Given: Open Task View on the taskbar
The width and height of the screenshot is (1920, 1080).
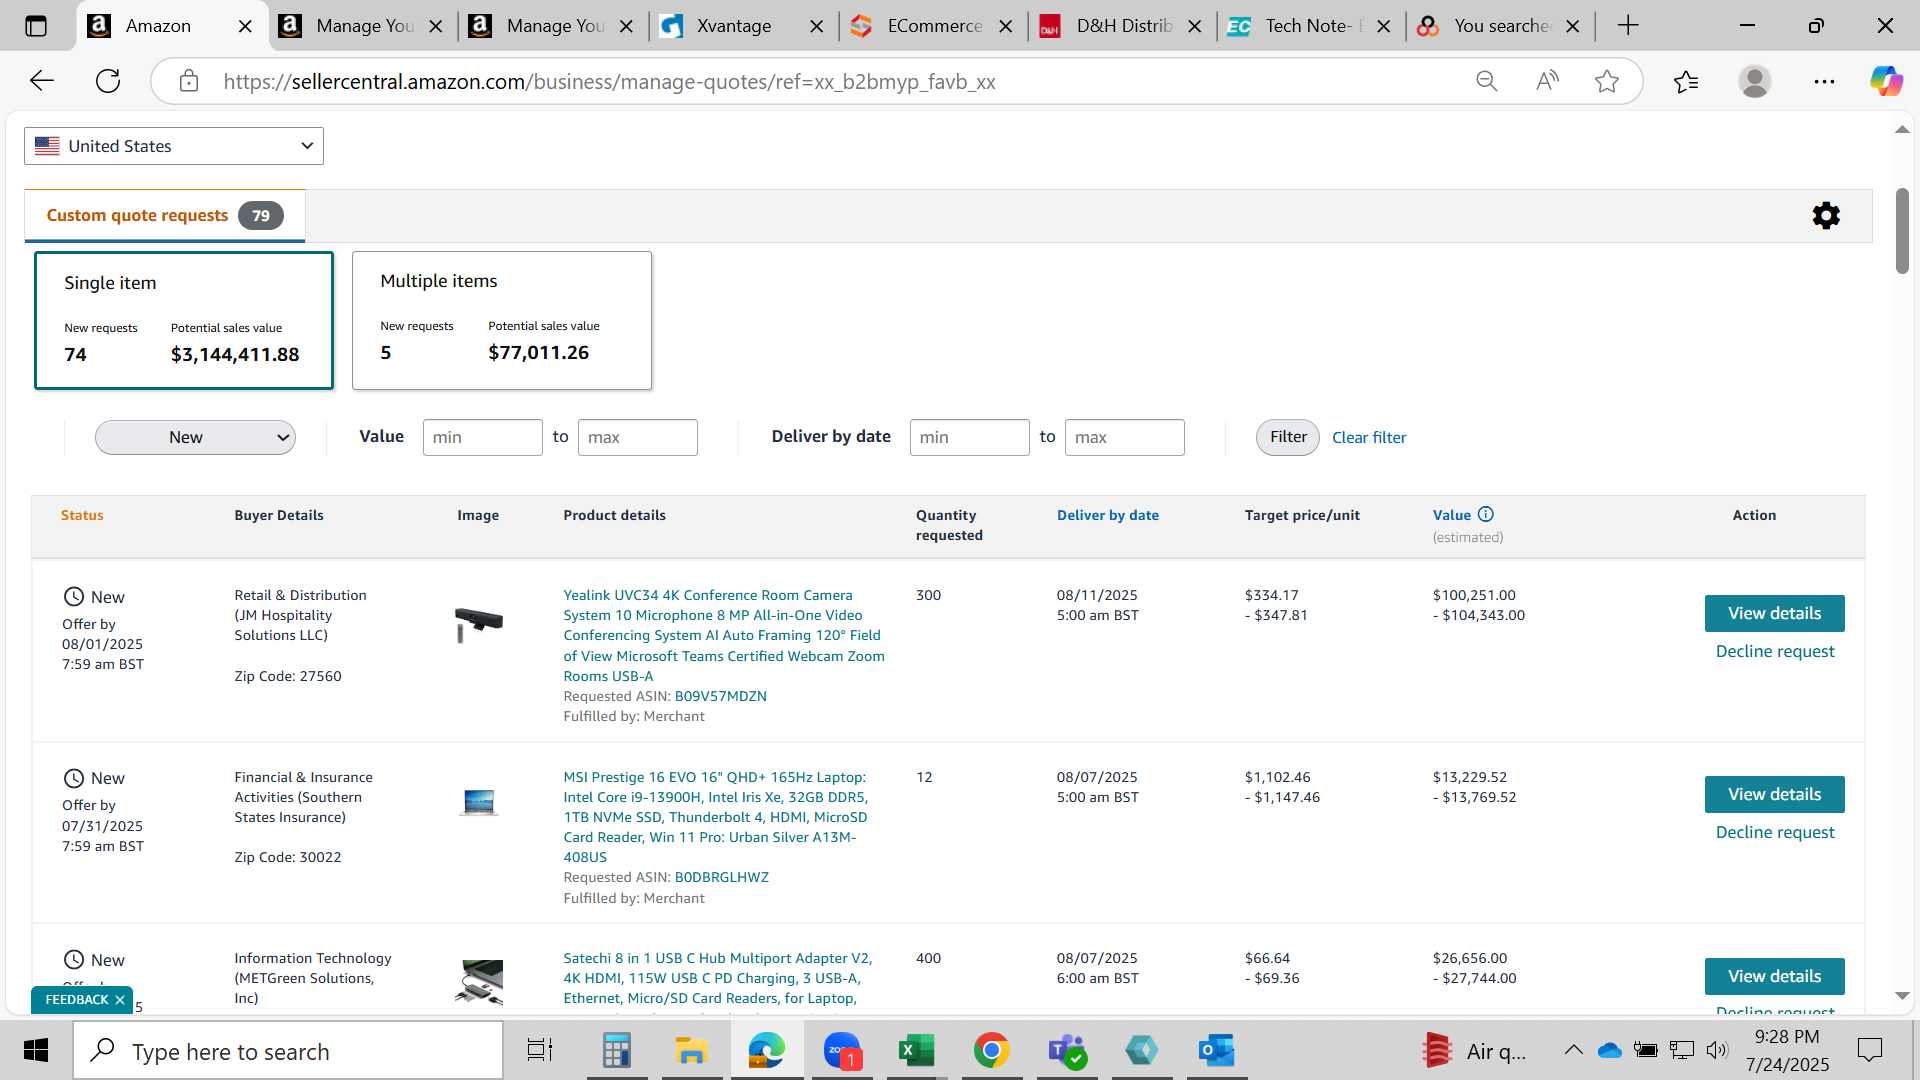Looking at the screenshot, I should click(540, 1050).
